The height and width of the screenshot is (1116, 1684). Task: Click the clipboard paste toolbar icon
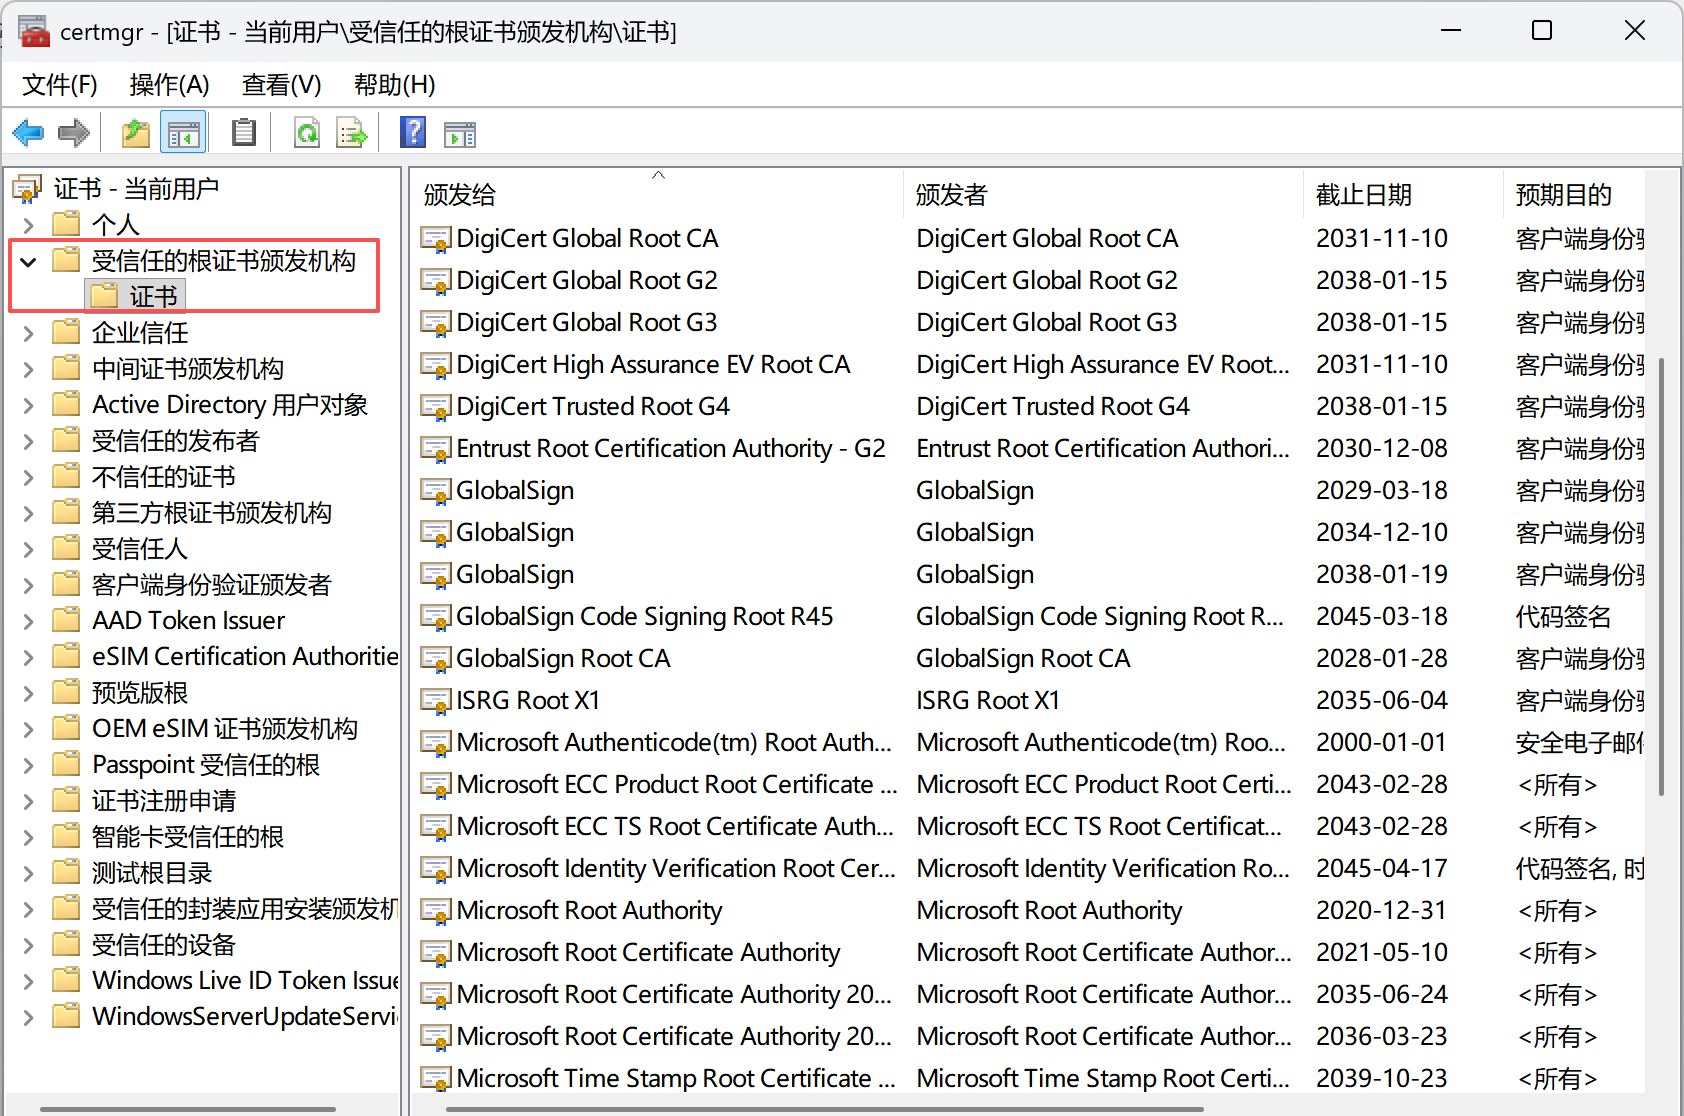[x=243, y=132]
